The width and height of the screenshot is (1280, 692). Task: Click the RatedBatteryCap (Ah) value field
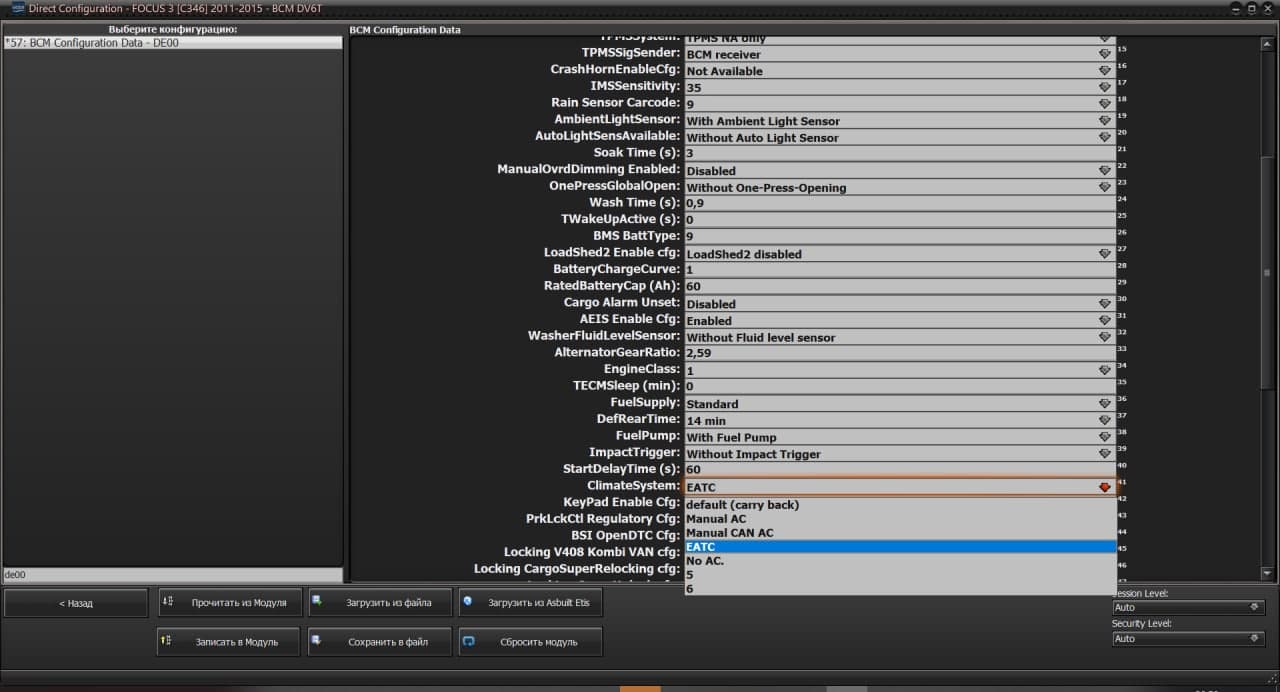coord(898,287)
